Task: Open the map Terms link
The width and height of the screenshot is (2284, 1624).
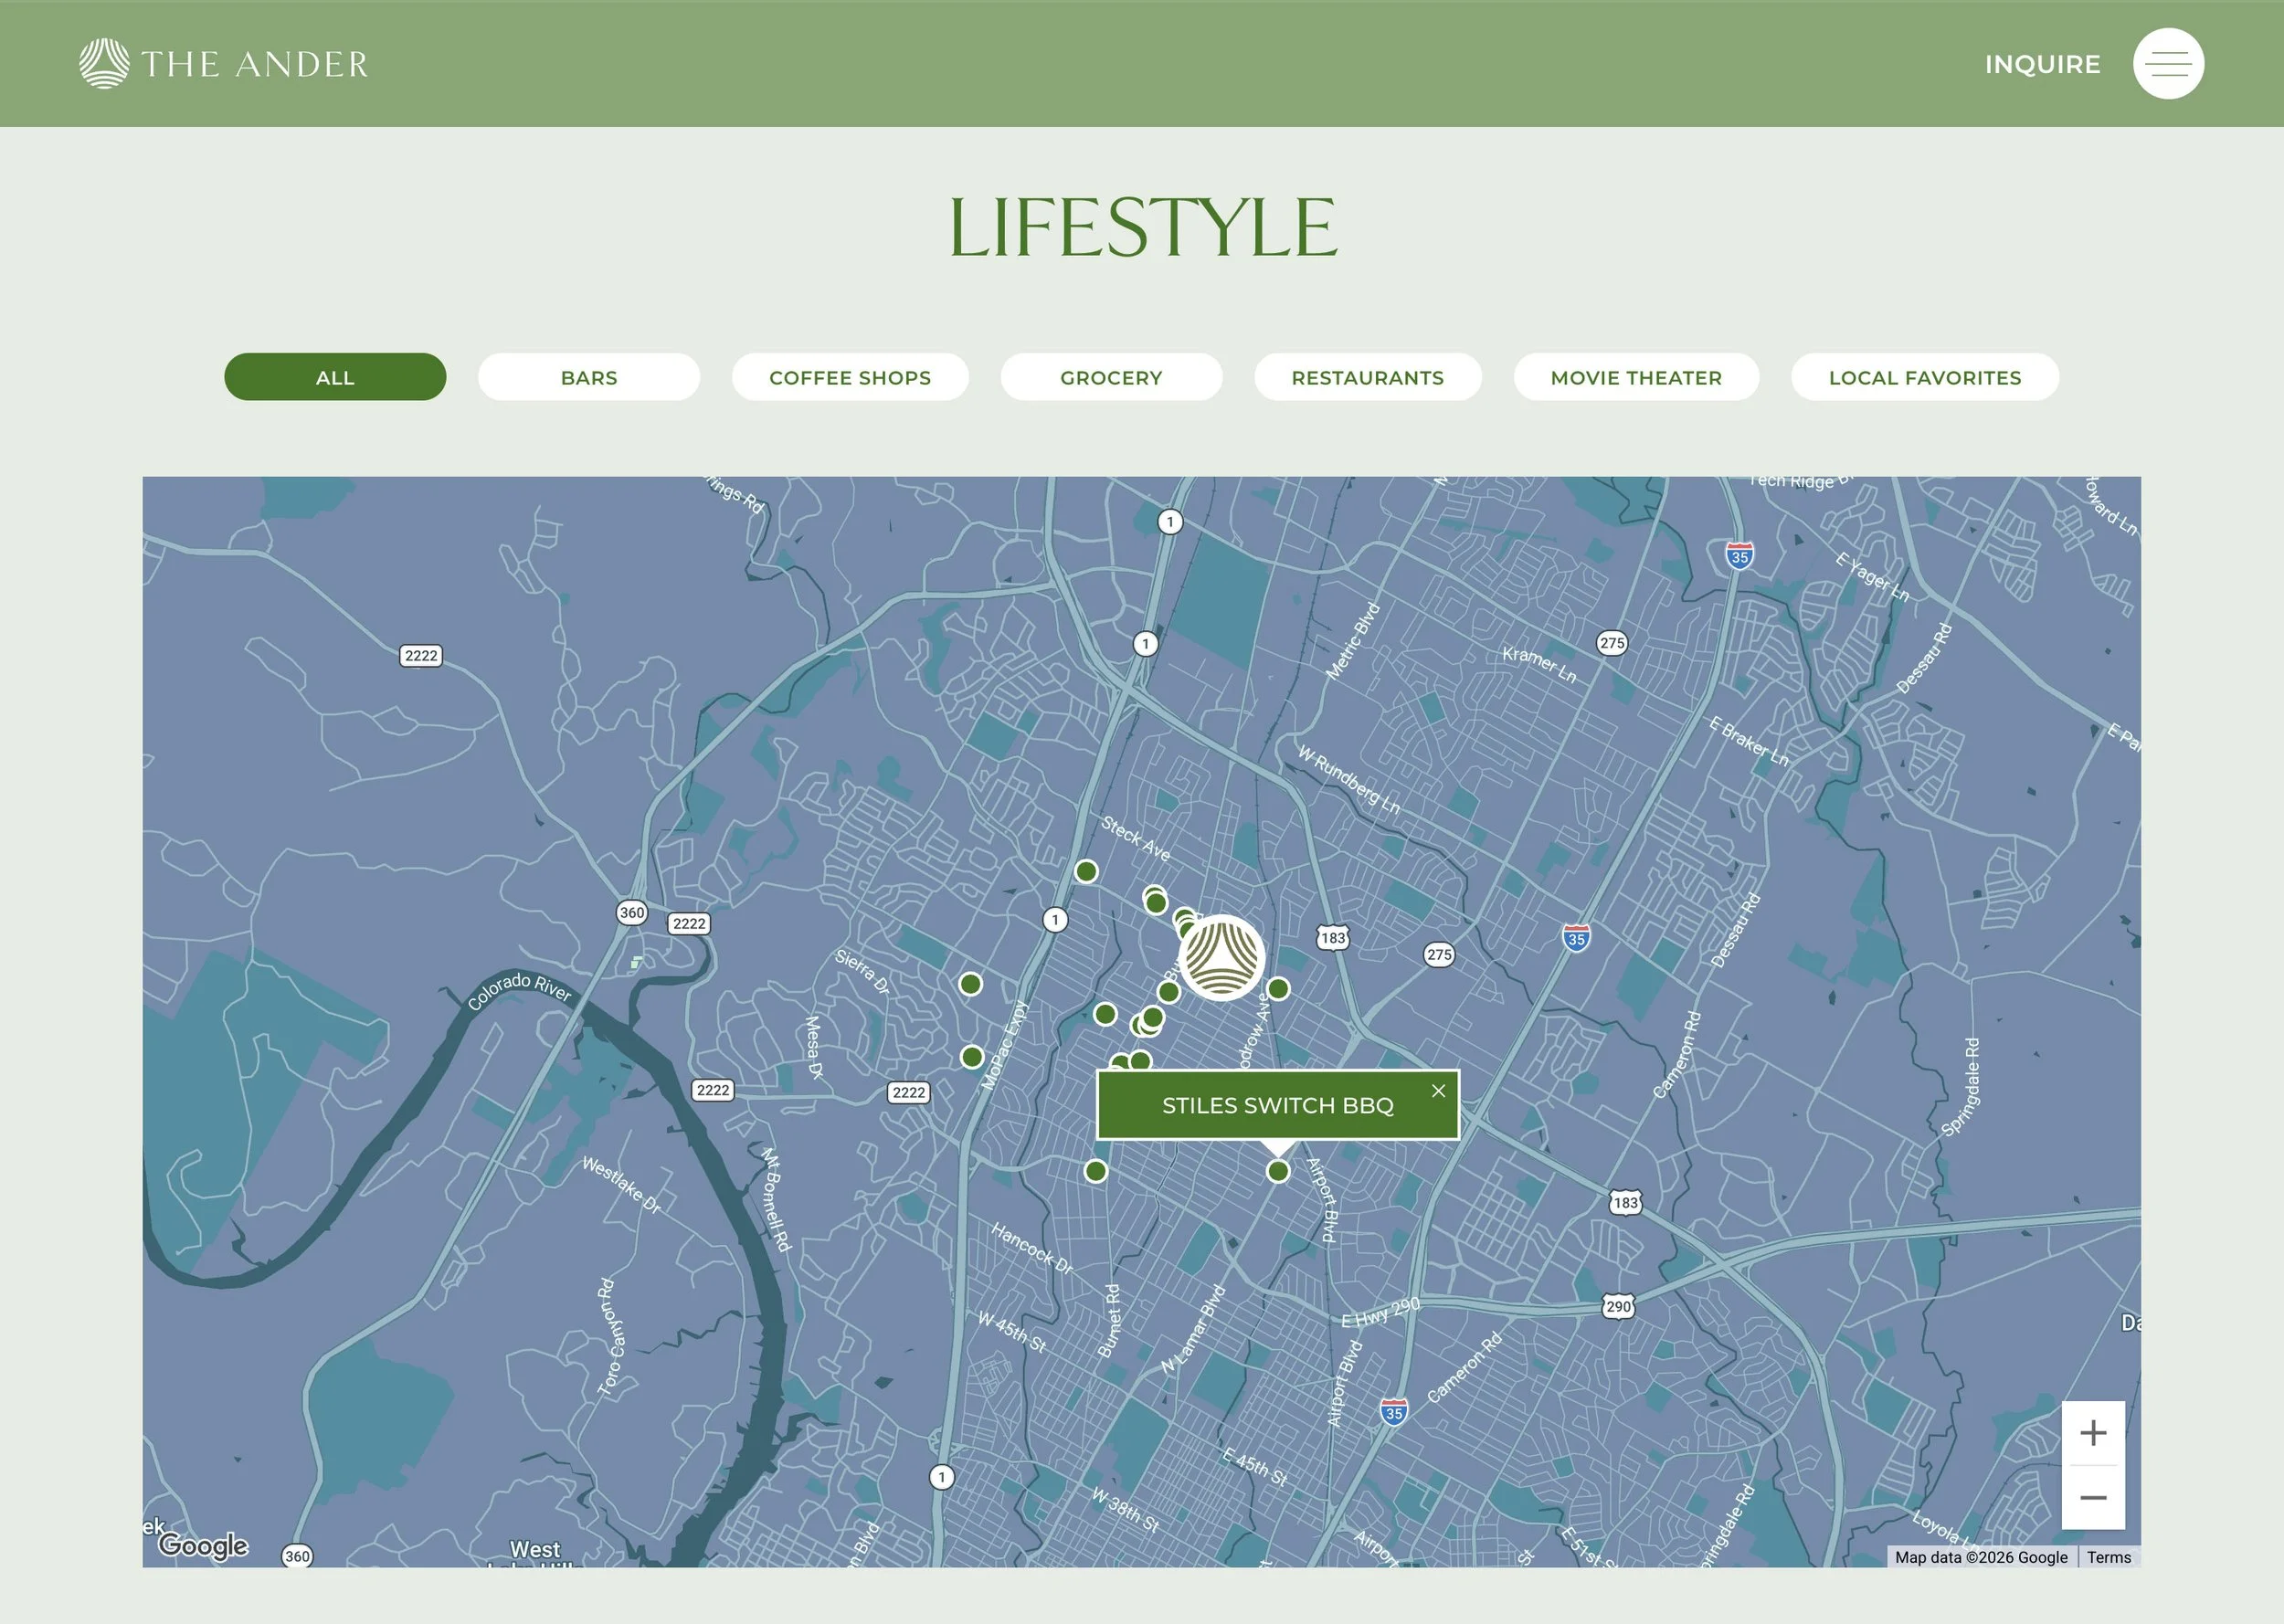Action: coord(2109,1557)
